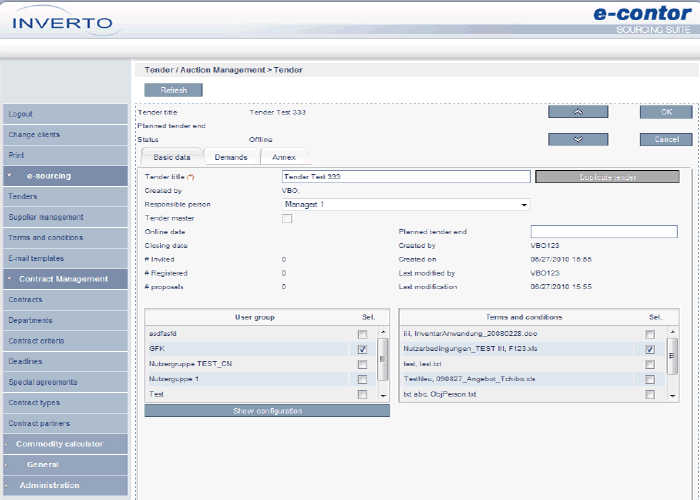Viewport: 700px width, 500px height.
Task: Switch to the Demands tab
Action: point(231,157)
